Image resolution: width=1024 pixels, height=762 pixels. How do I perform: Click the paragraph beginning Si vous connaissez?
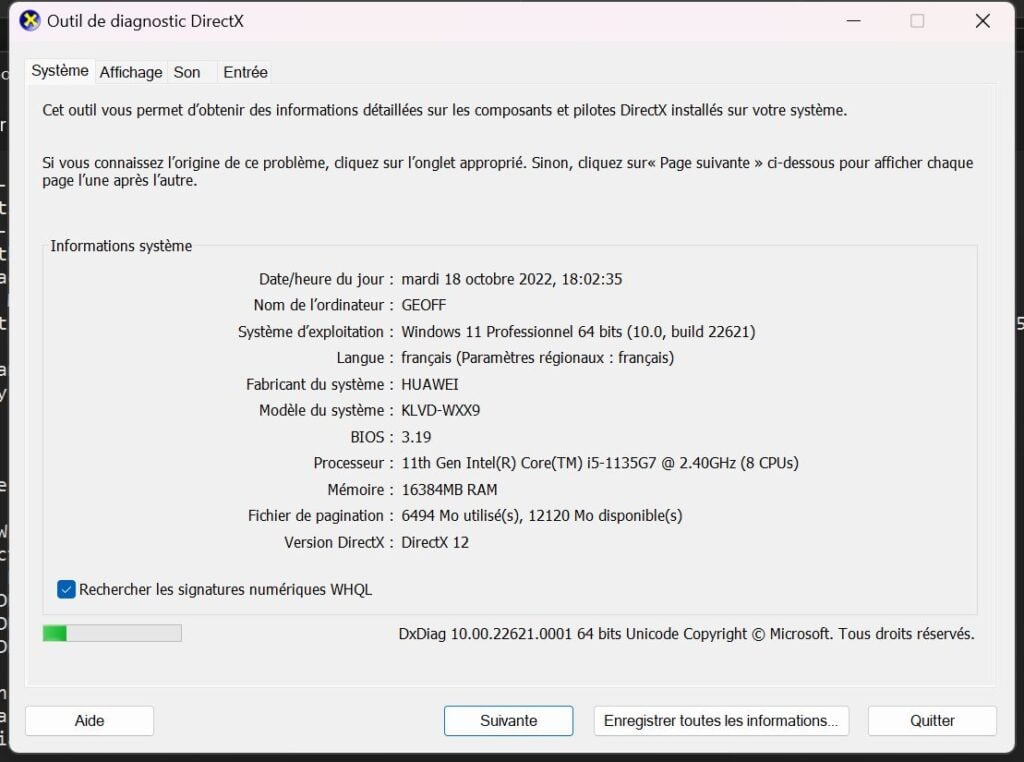[x=508, y=172]
